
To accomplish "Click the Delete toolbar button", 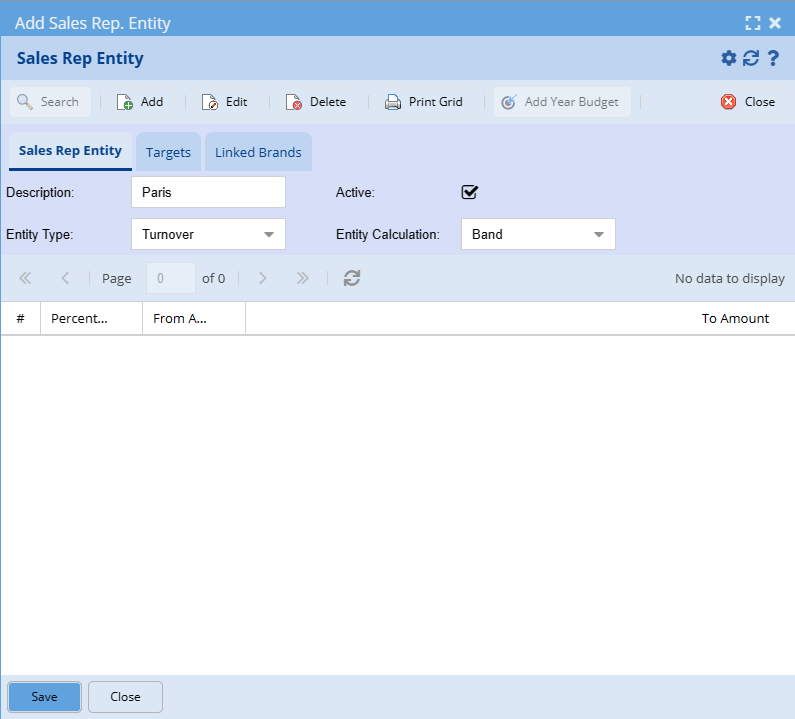I will pos(316,102).
